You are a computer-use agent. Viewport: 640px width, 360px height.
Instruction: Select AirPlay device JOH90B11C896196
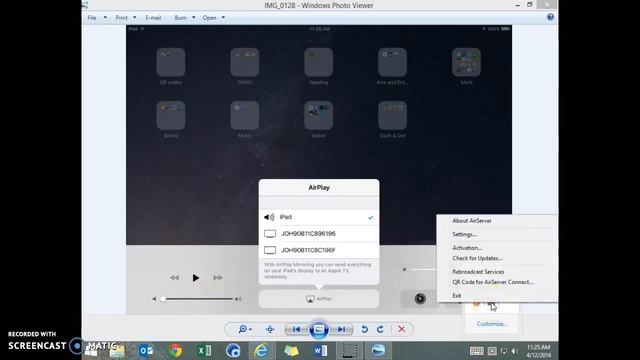tap(319, 233)
